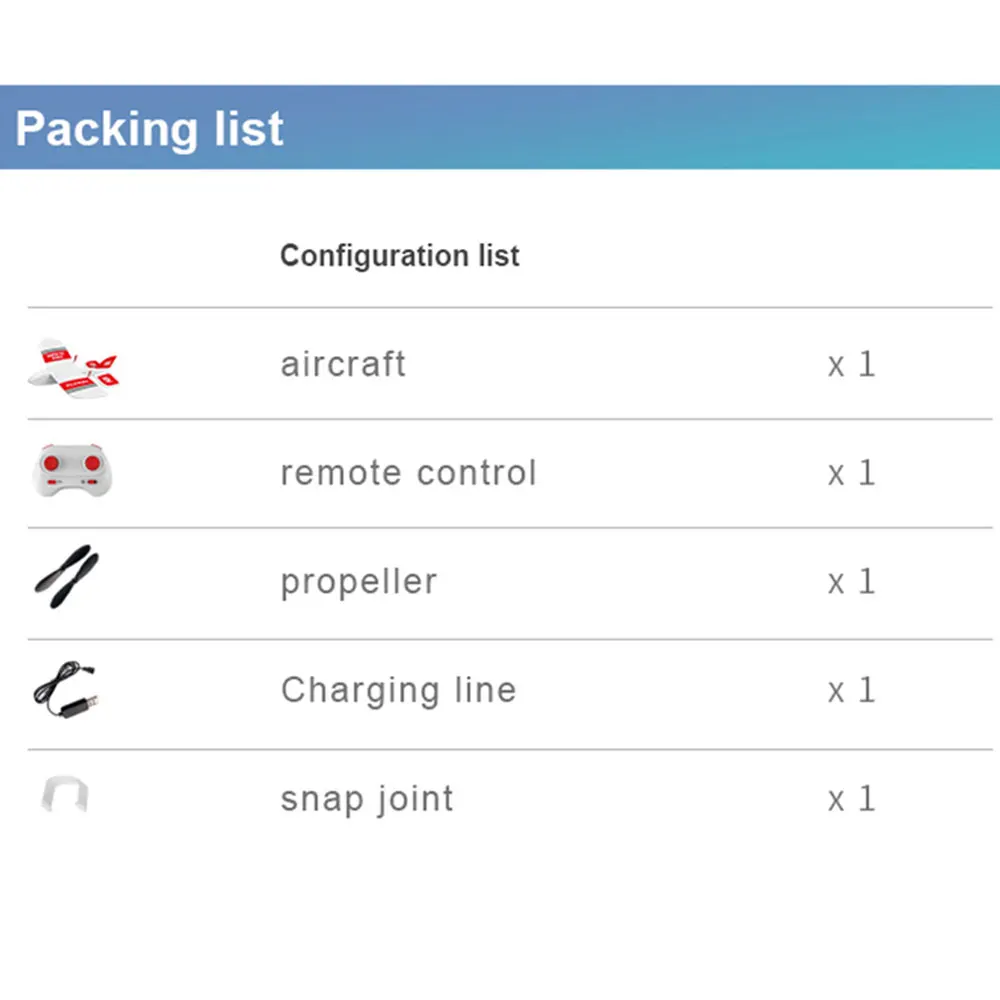Click the 'x 1' quantity for aircraft
Screen dimensions: 1000x1000
(x=851, y=365)
